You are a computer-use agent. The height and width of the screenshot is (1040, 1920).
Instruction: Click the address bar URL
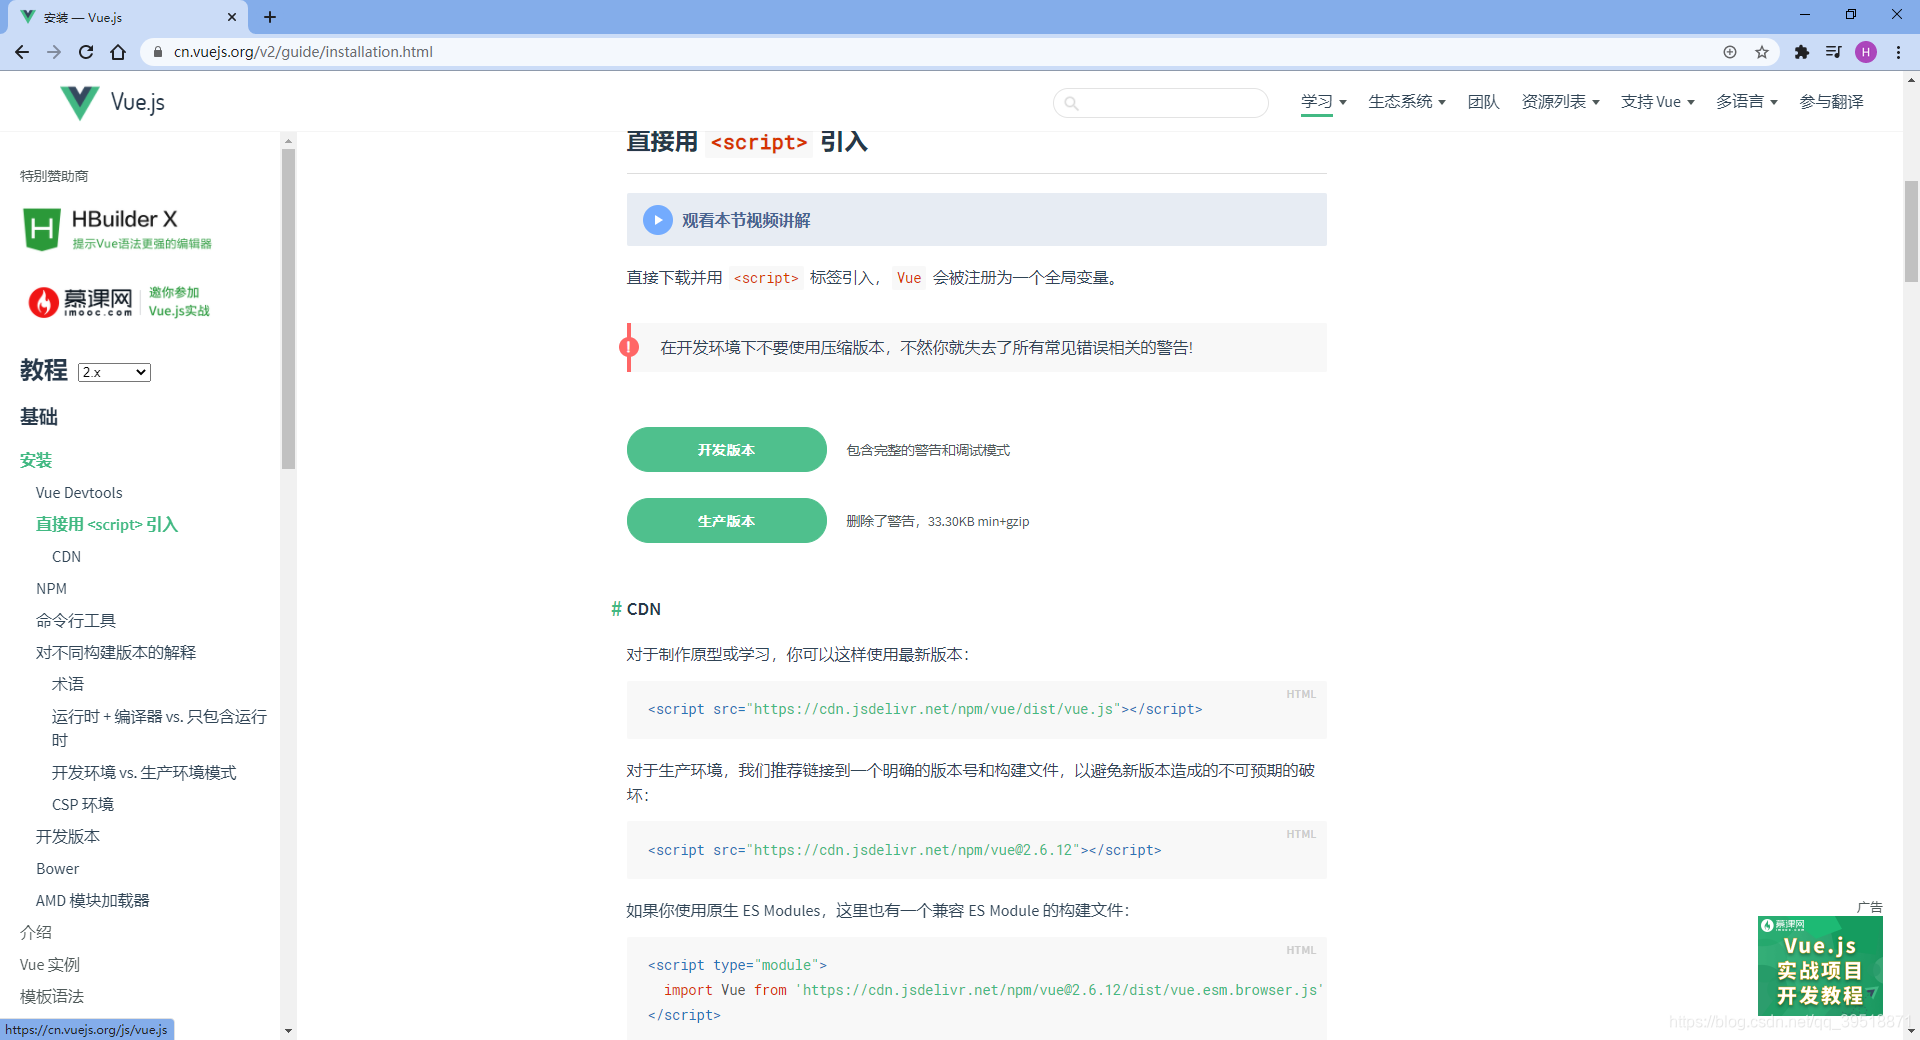[303, 52]
